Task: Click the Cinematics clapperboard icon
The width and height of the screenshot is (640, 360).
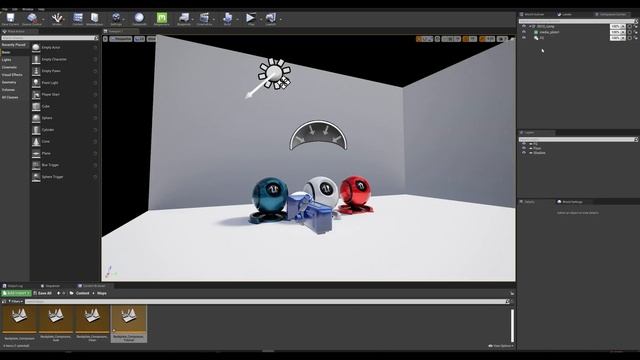Action: click(x=204, y=18)
